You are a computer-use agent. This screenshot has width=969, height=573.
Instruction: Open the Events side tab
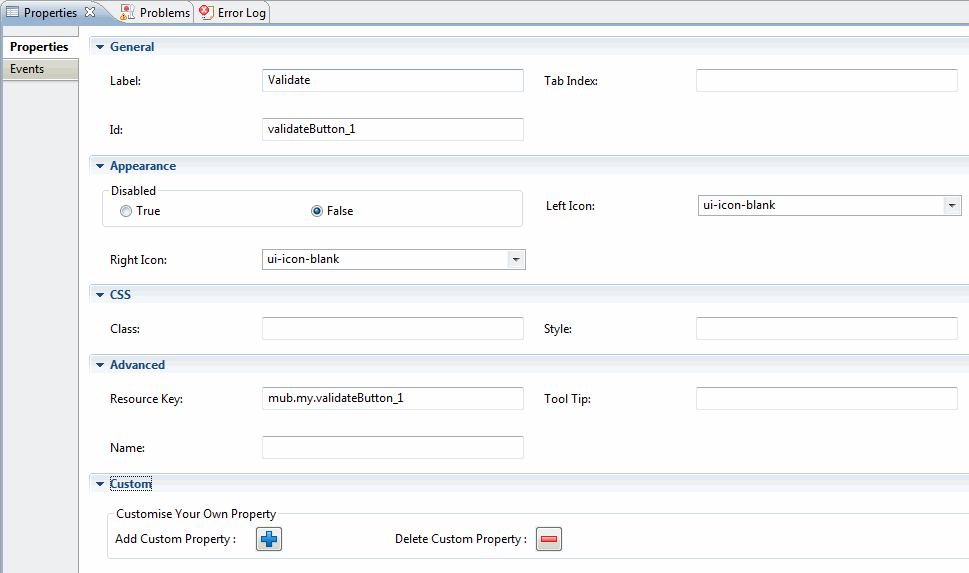40,69
